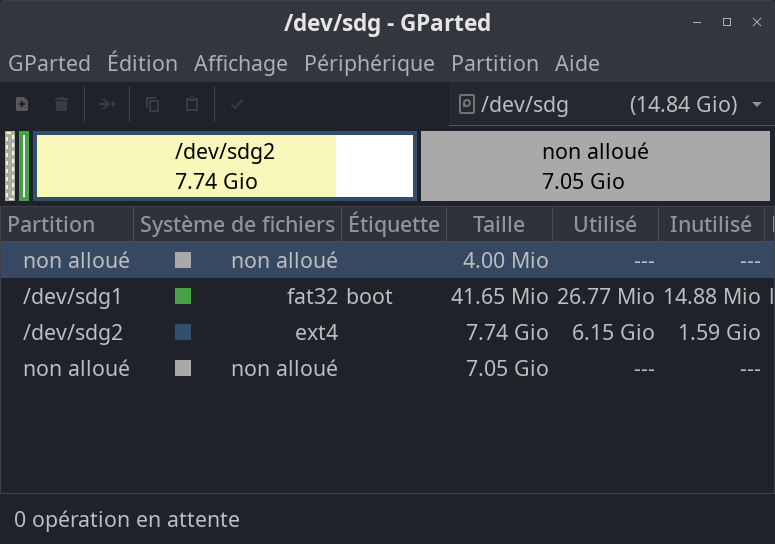This screenshot has height=544, width=775.
Task: Click the new partition toolbar icon
Action: point(22,104)
